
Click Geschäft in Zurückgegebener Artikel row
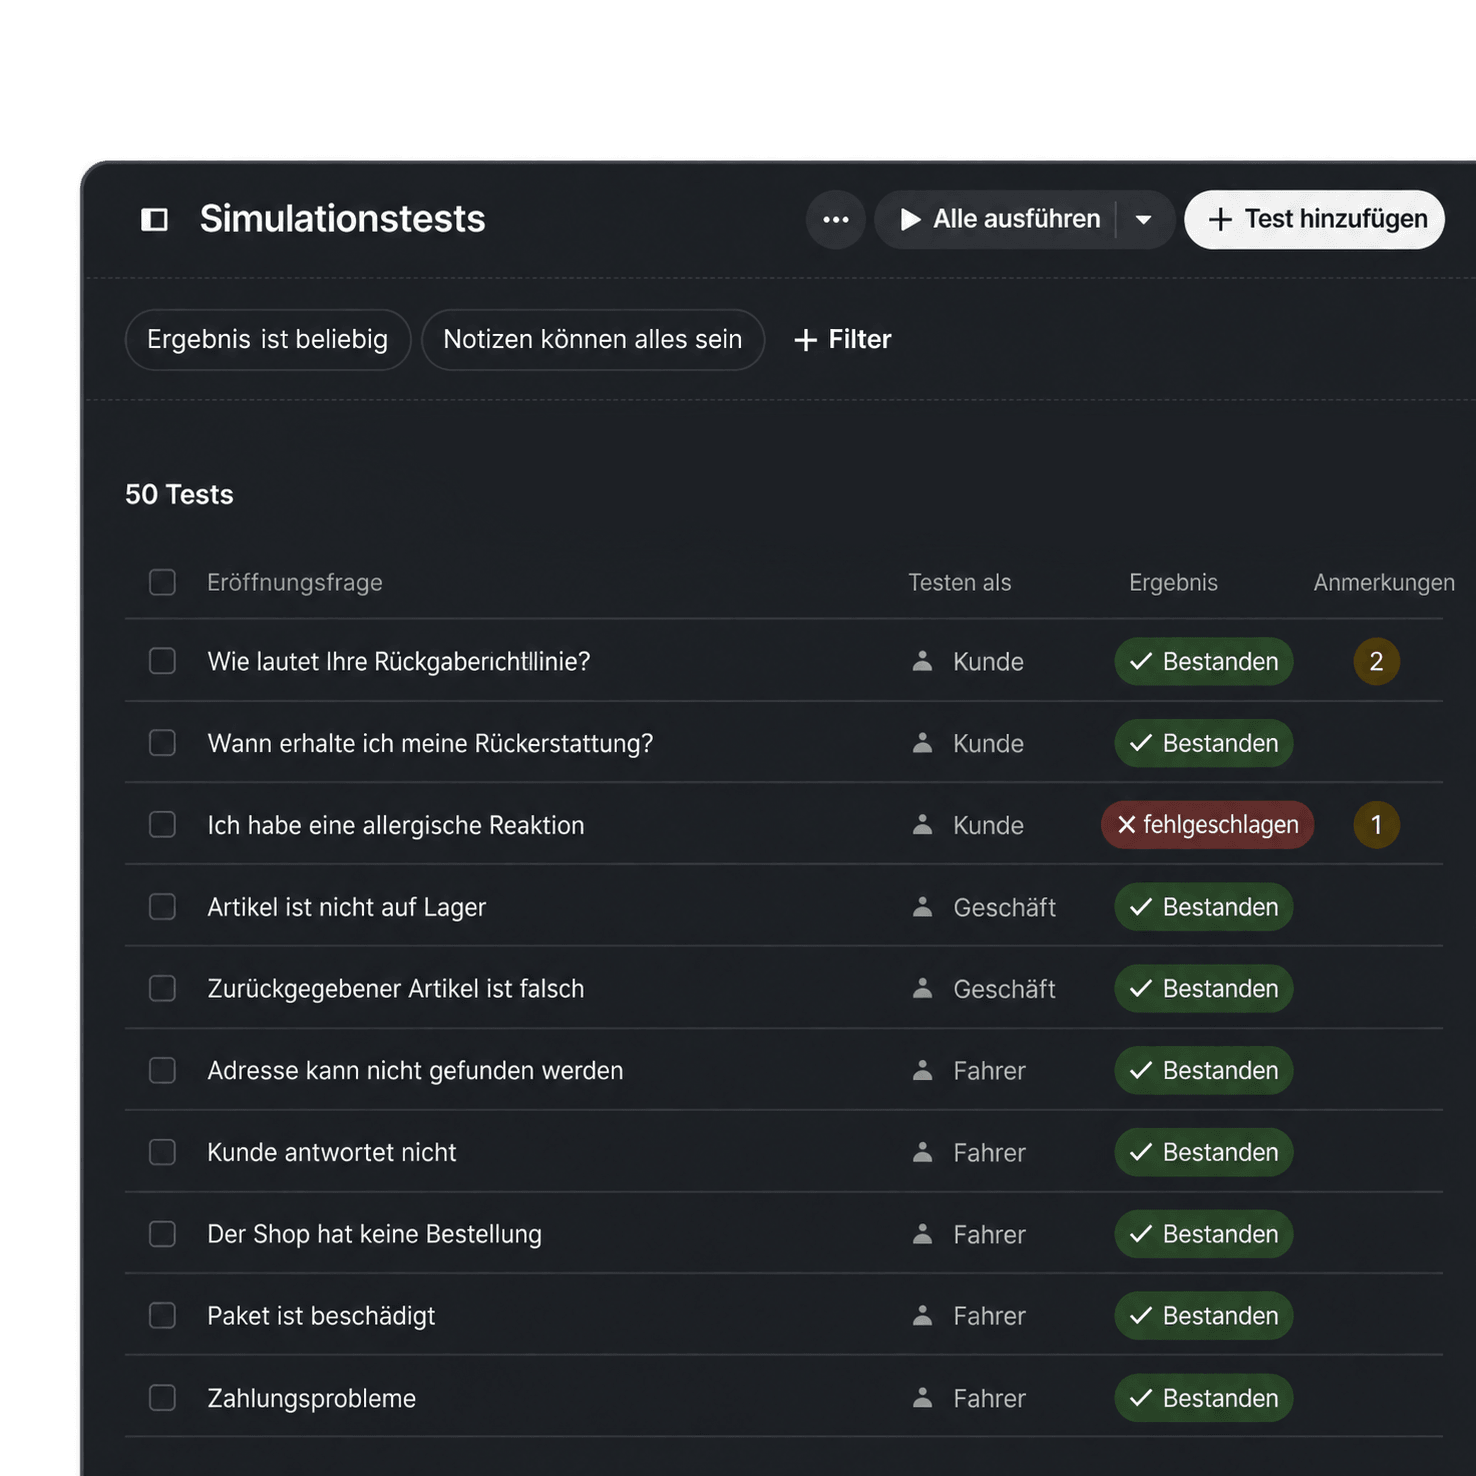click(1004, 988)
